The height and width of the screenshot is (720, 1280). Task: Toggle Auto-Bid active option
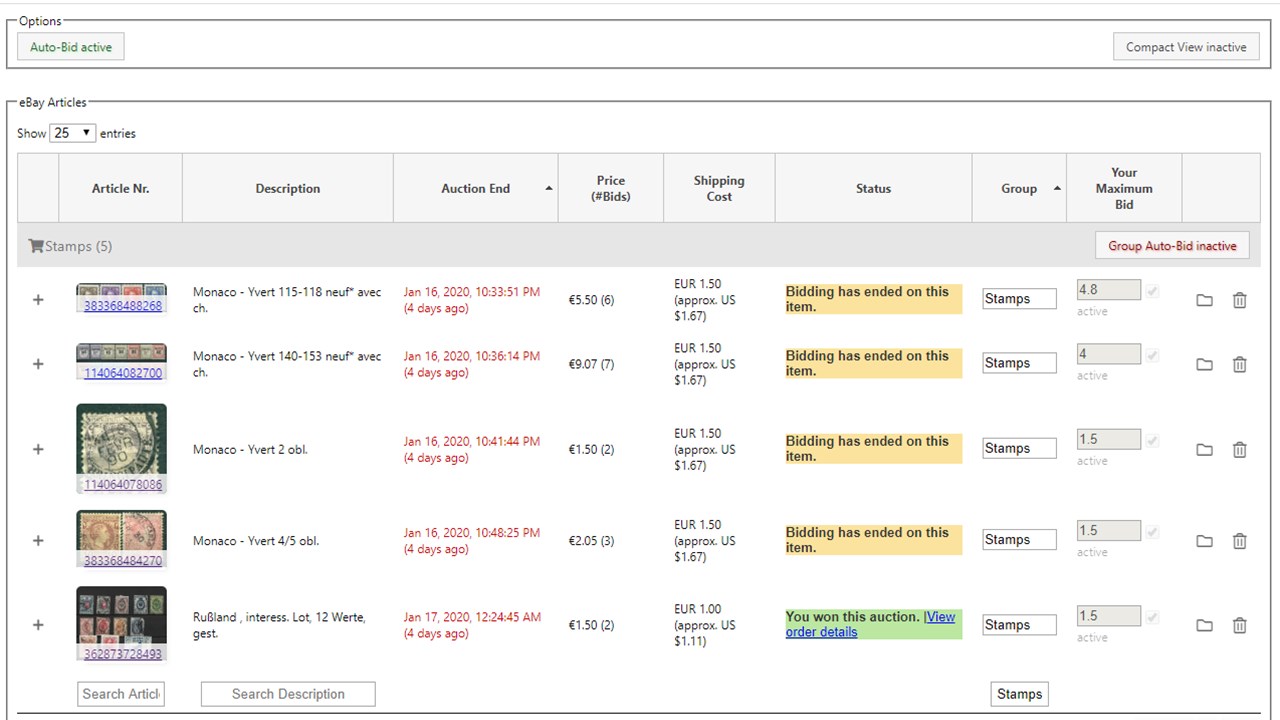click(71, 47)
